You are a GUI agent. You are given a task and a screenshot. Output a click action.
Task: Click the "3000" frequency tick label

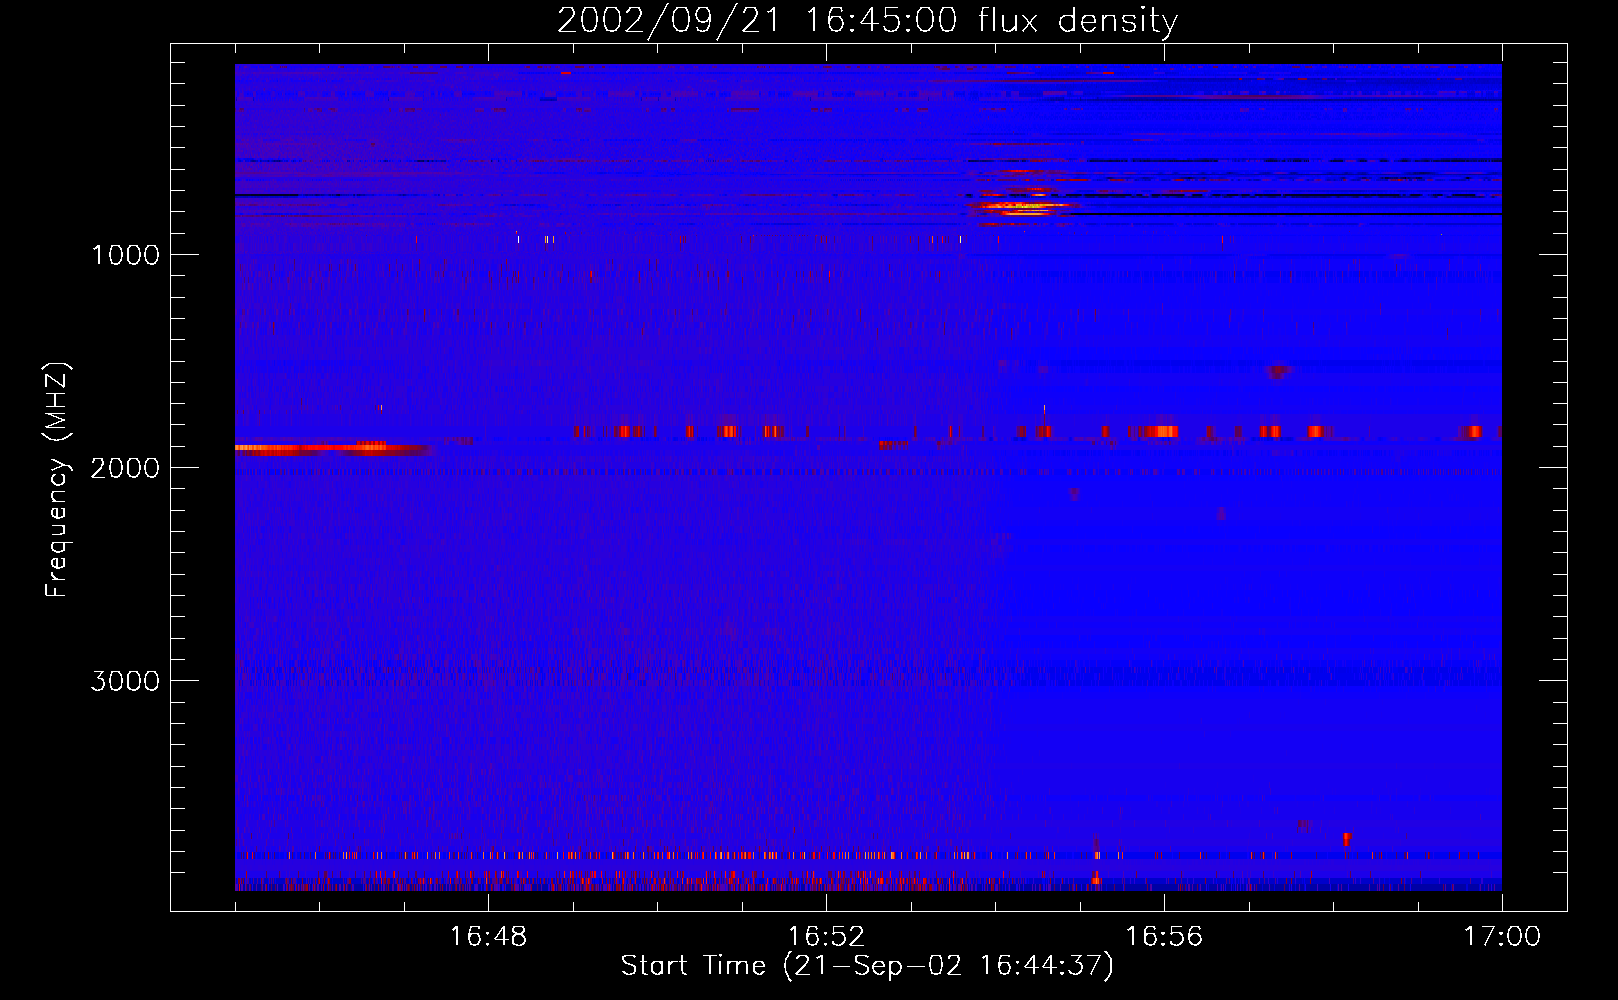[125, 681]
